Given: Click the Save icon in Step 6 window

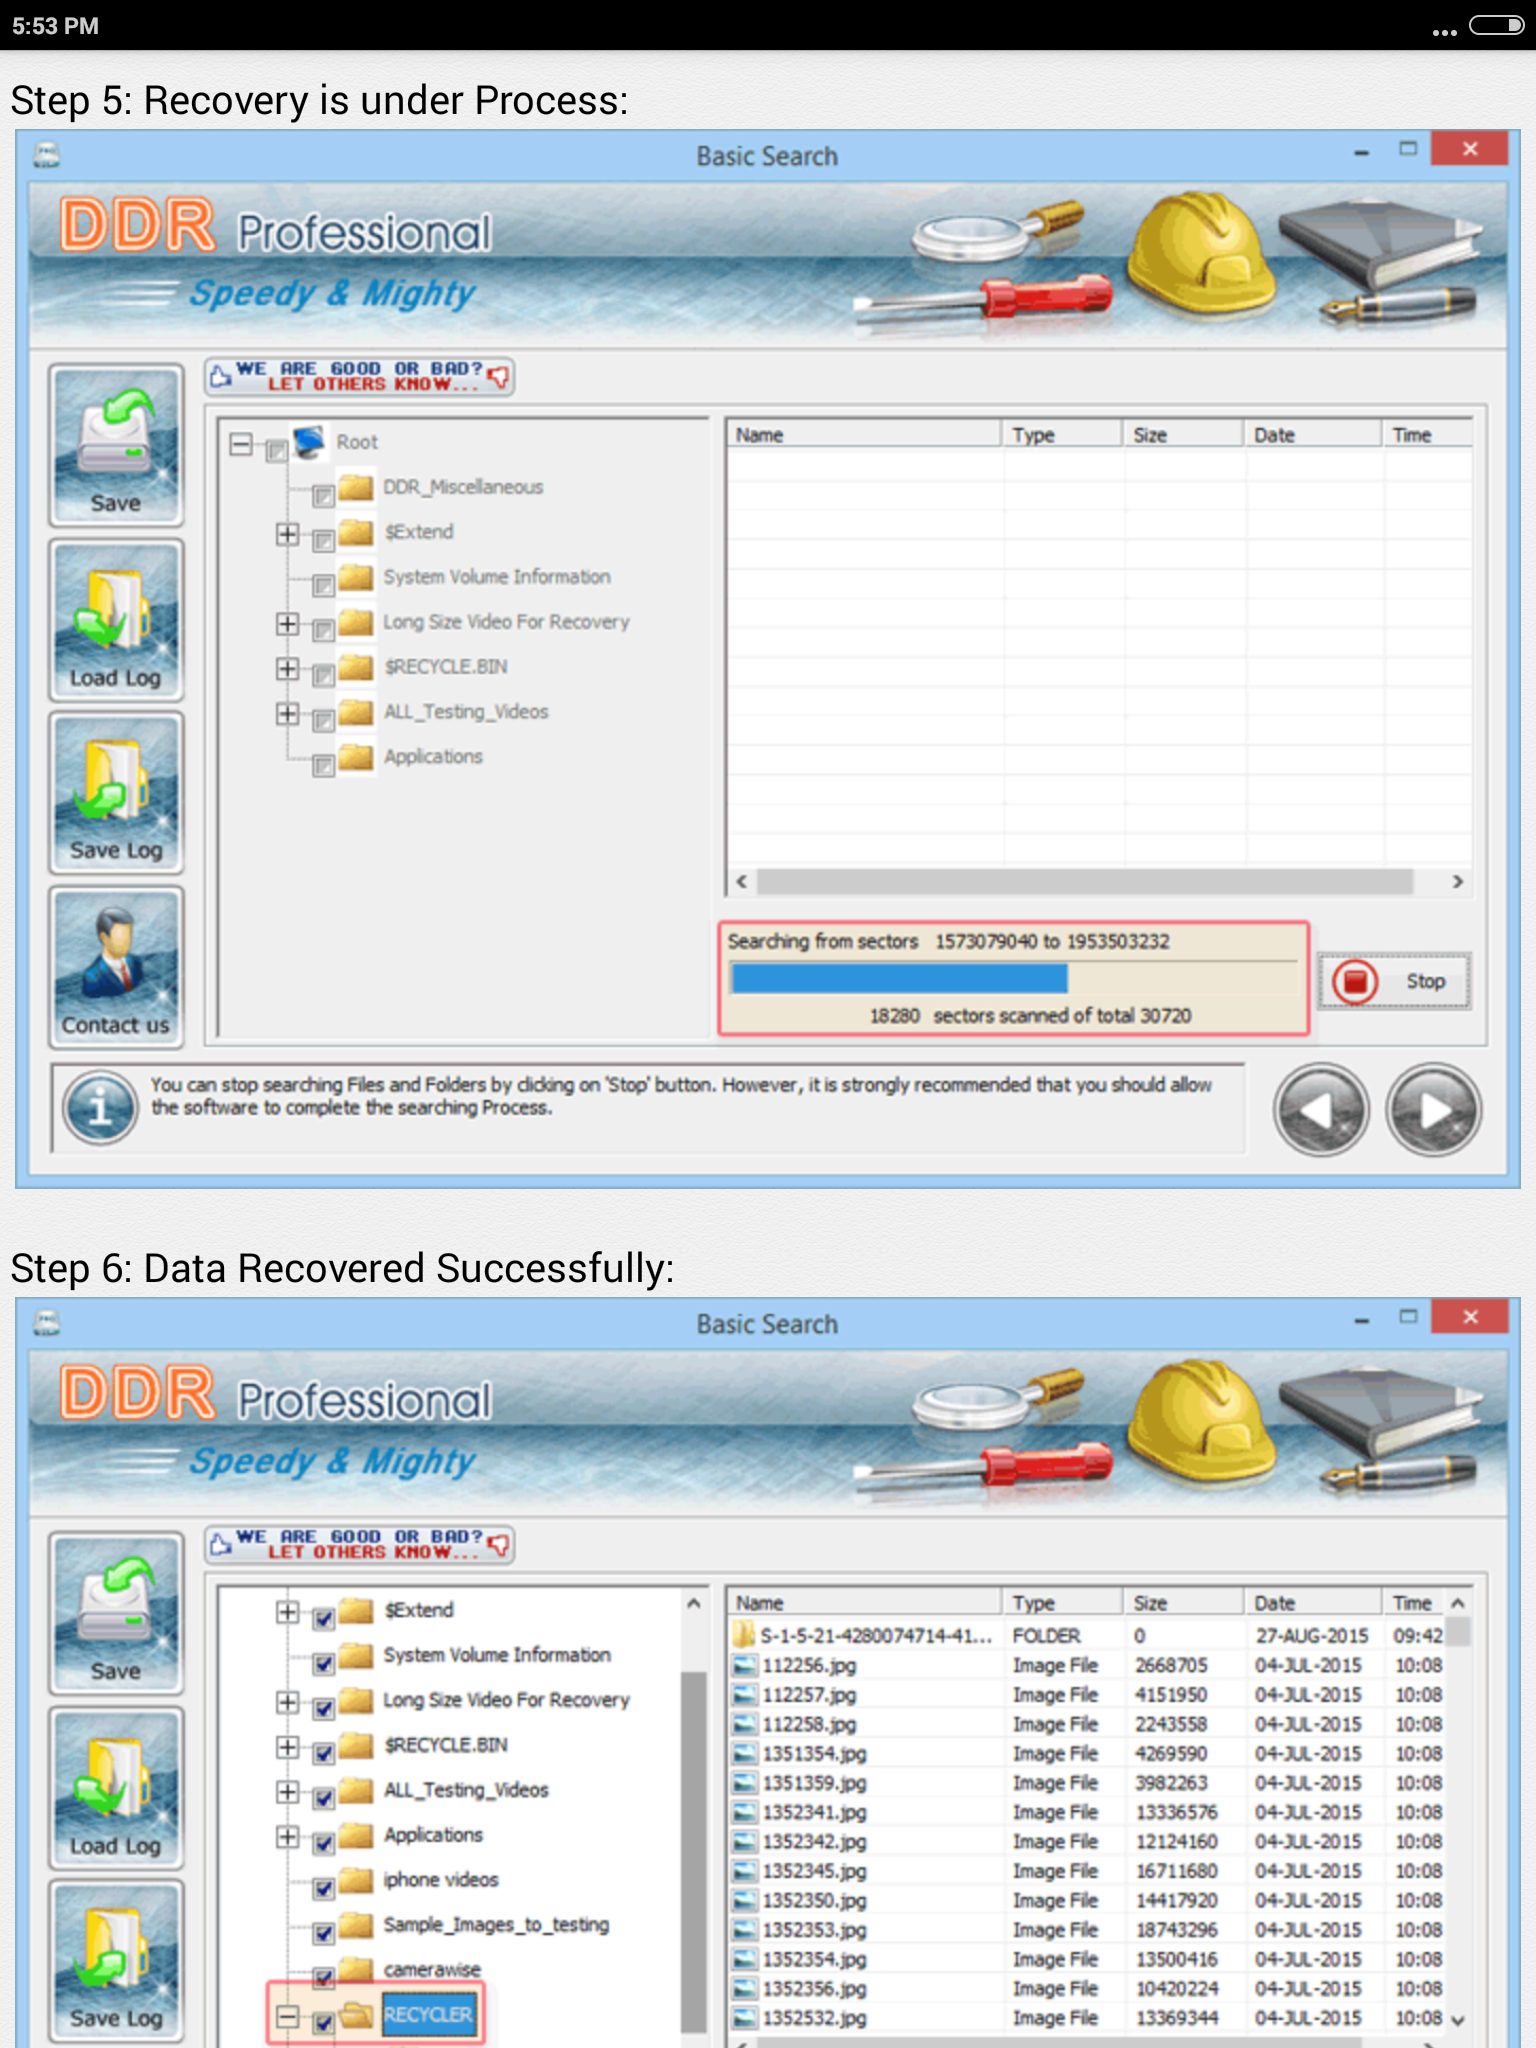Looking at the screenshot, I should (x=116, y=1613).
